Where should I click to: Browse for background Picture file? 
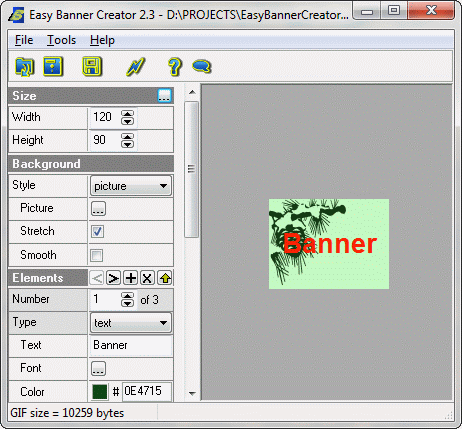click(98, 208)
